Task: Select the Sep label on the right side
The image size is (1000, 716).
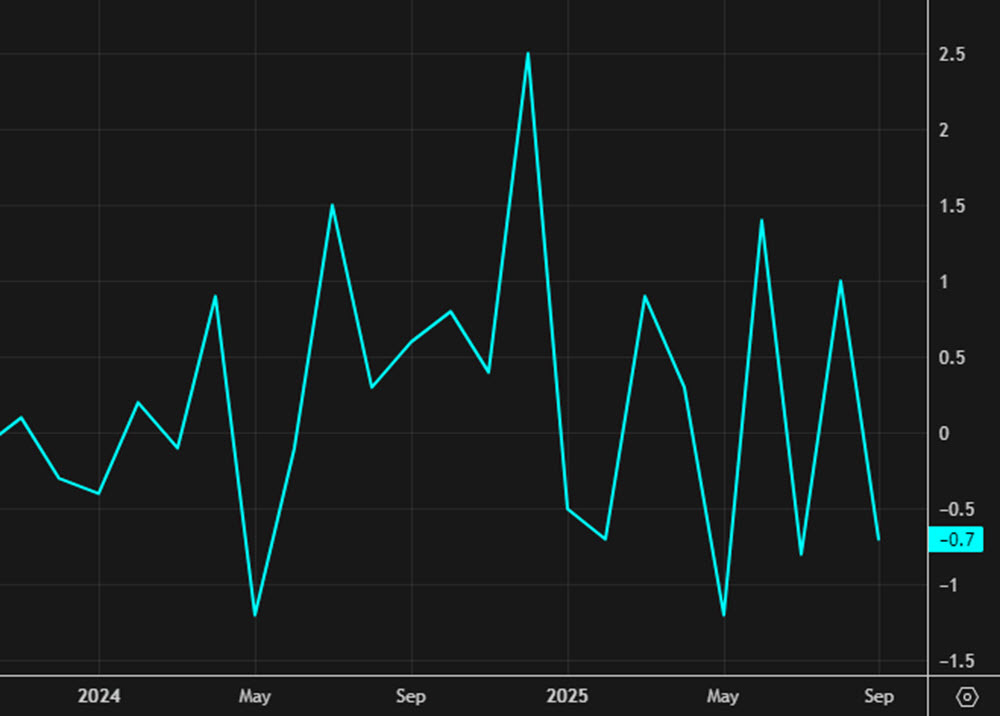Action: (x=880, y=695)
